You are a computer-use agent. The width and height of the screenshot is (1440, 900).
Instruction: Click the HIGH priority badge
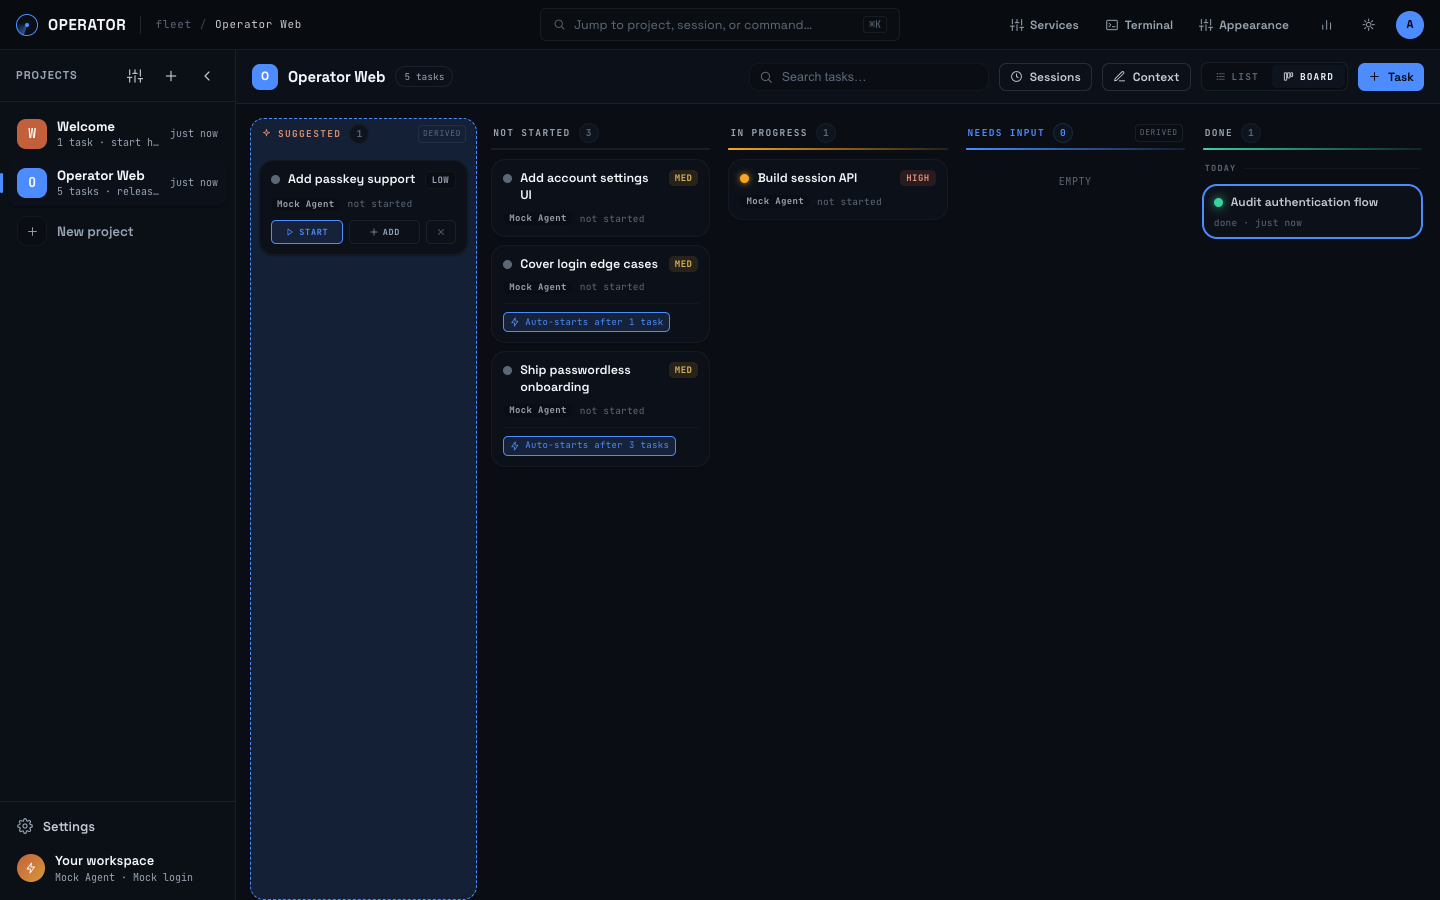pyautogui.click(x=918, y=178)
